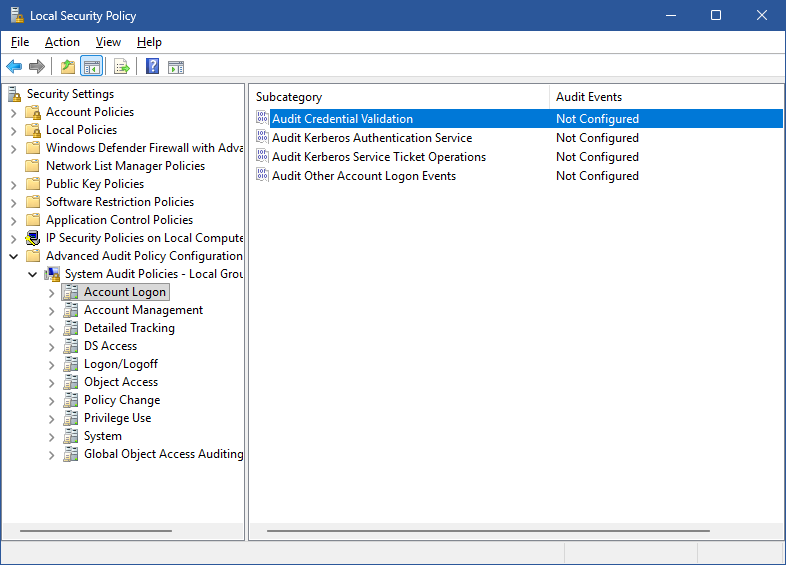Expand the Object Access tree node
Screen dimensions: 786x565
pos(52,382)
